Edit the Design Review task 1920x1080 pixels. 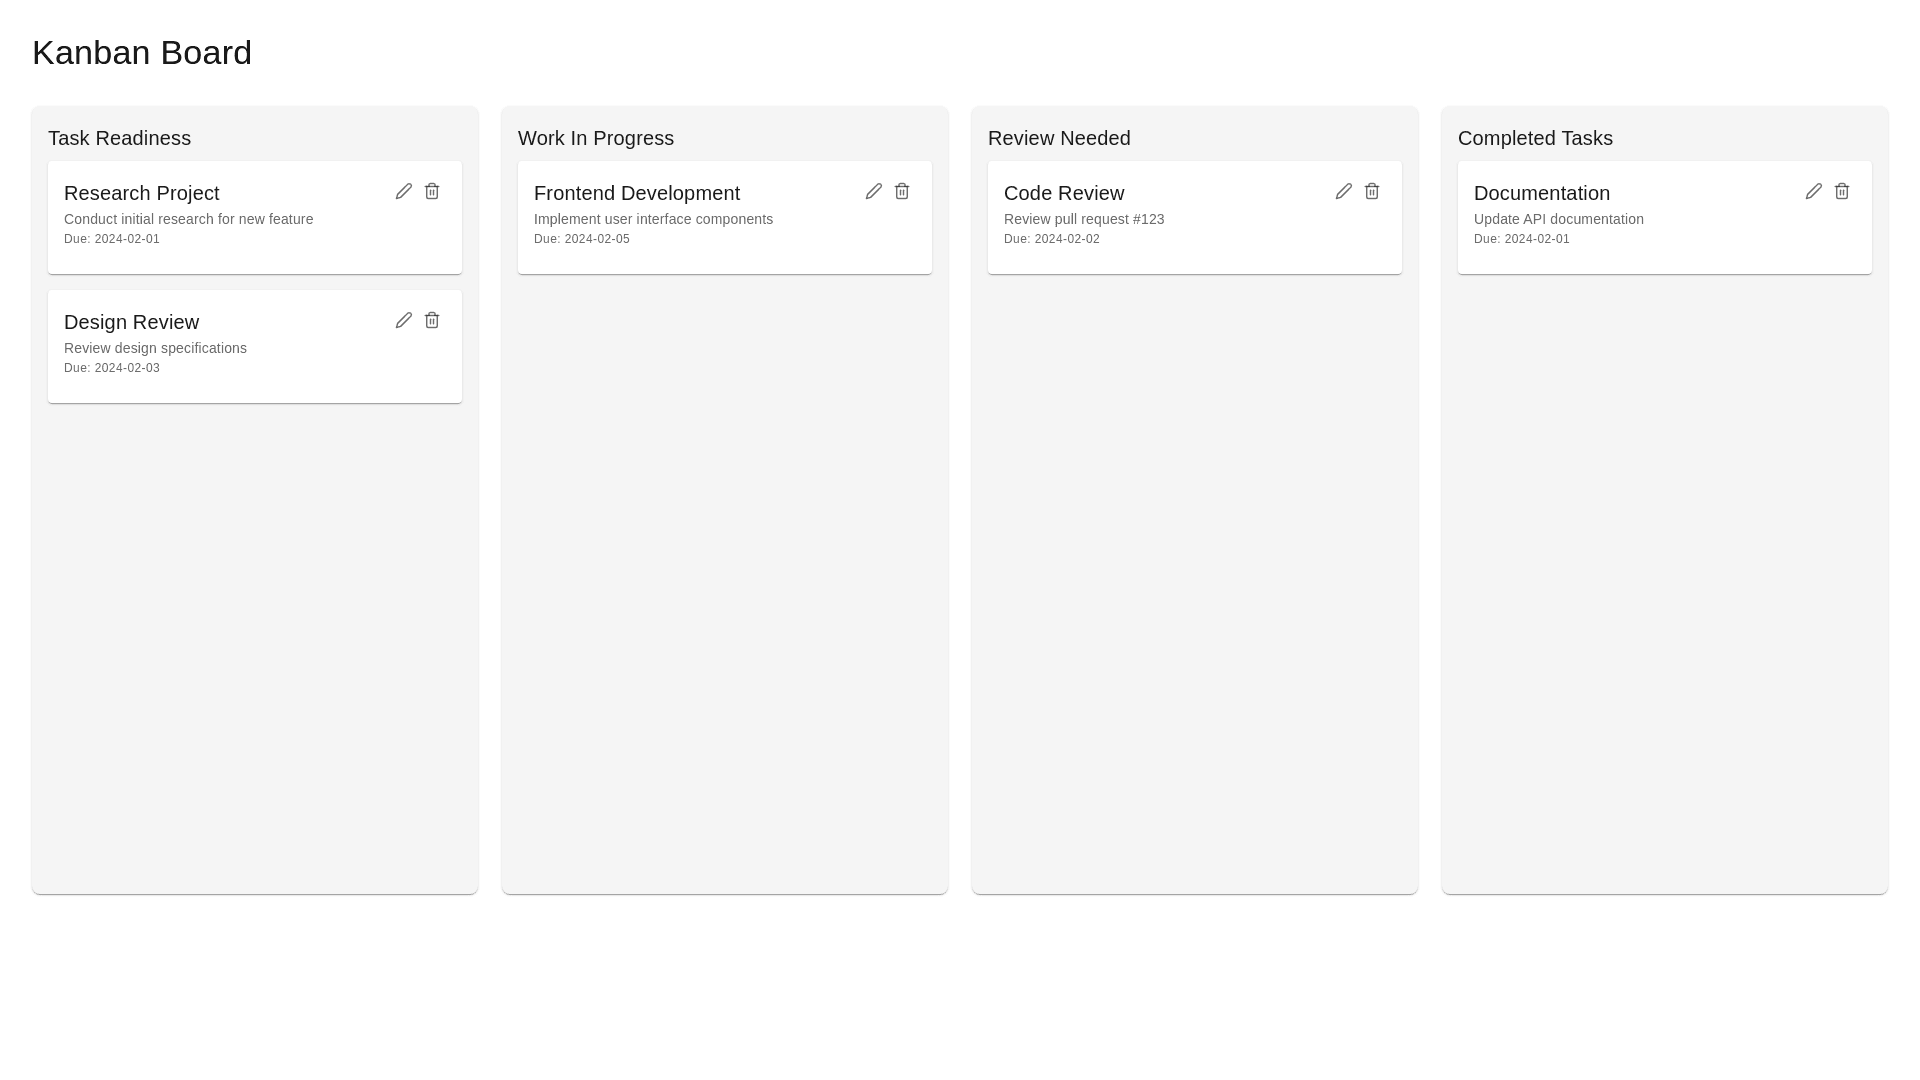[x=404, y=320]
